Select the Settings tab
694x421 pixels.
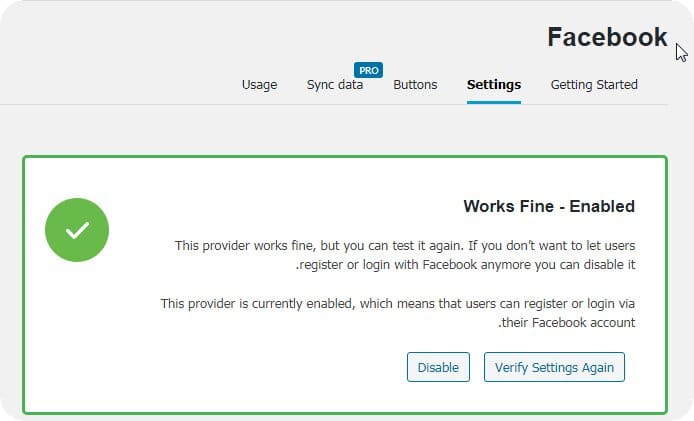[494, 85]
